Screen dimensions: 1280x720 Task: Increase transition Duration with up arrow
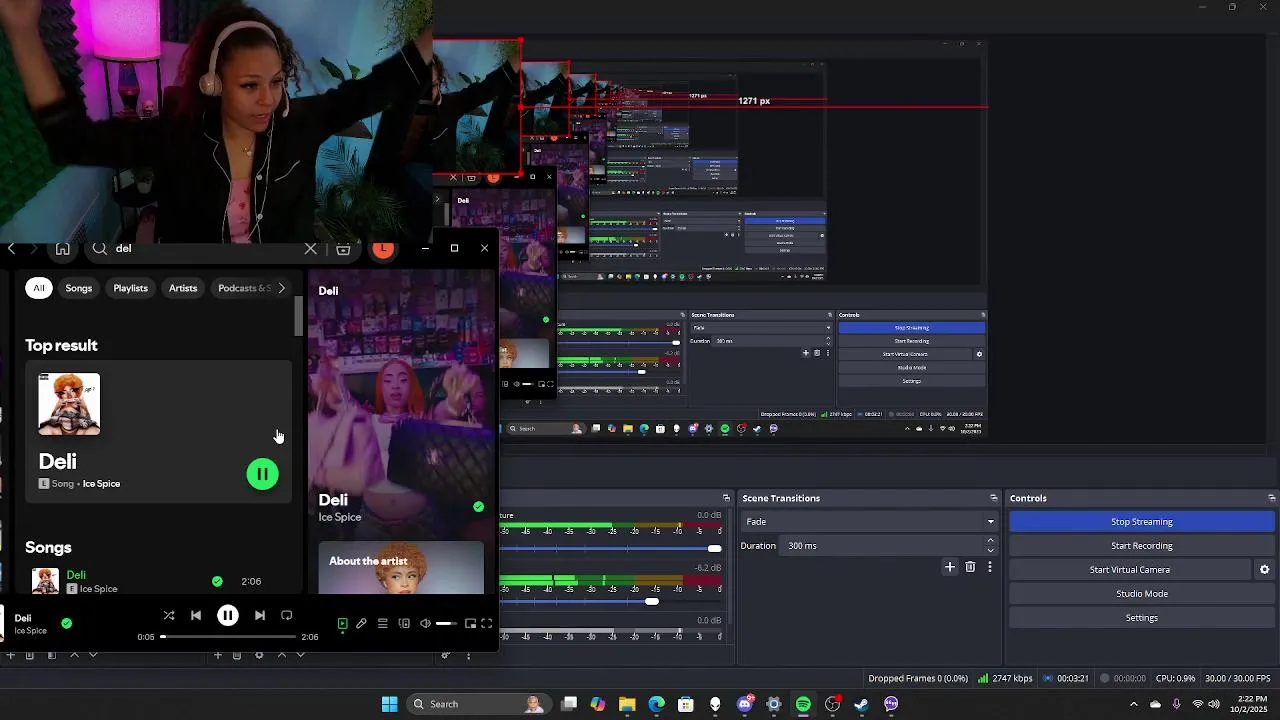[x=991, y=541]
